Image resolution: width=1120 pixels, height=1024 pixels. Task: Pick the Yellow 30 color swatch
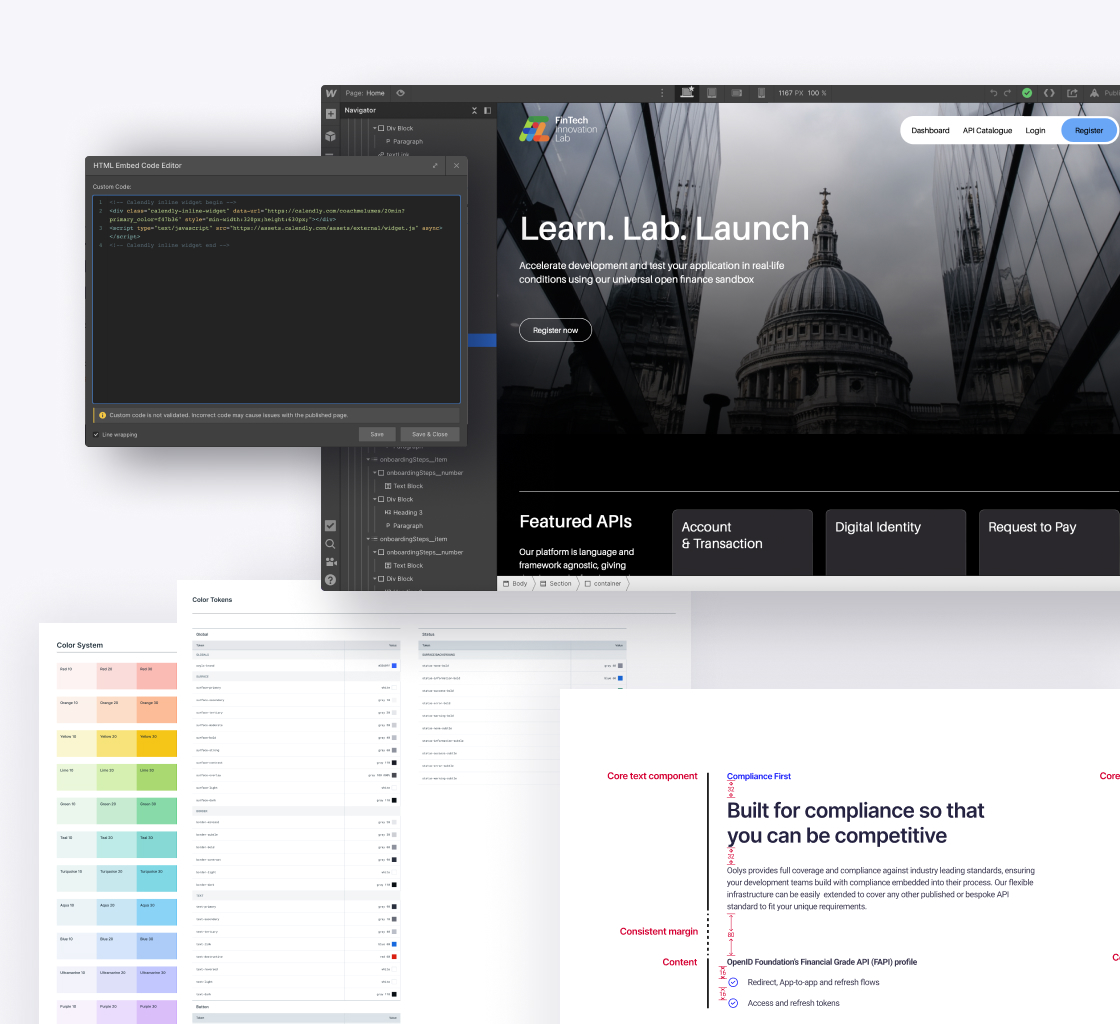pyautogui.click(x=156, y=743)
